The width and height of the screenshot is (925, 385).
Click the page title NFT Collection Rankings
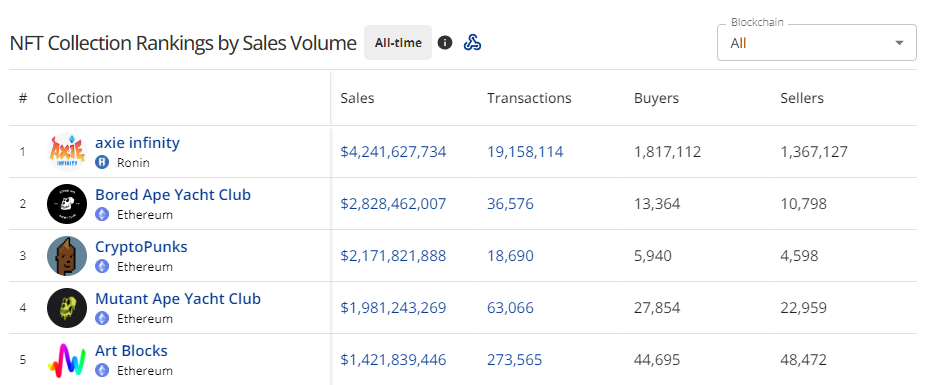[183, 43]
